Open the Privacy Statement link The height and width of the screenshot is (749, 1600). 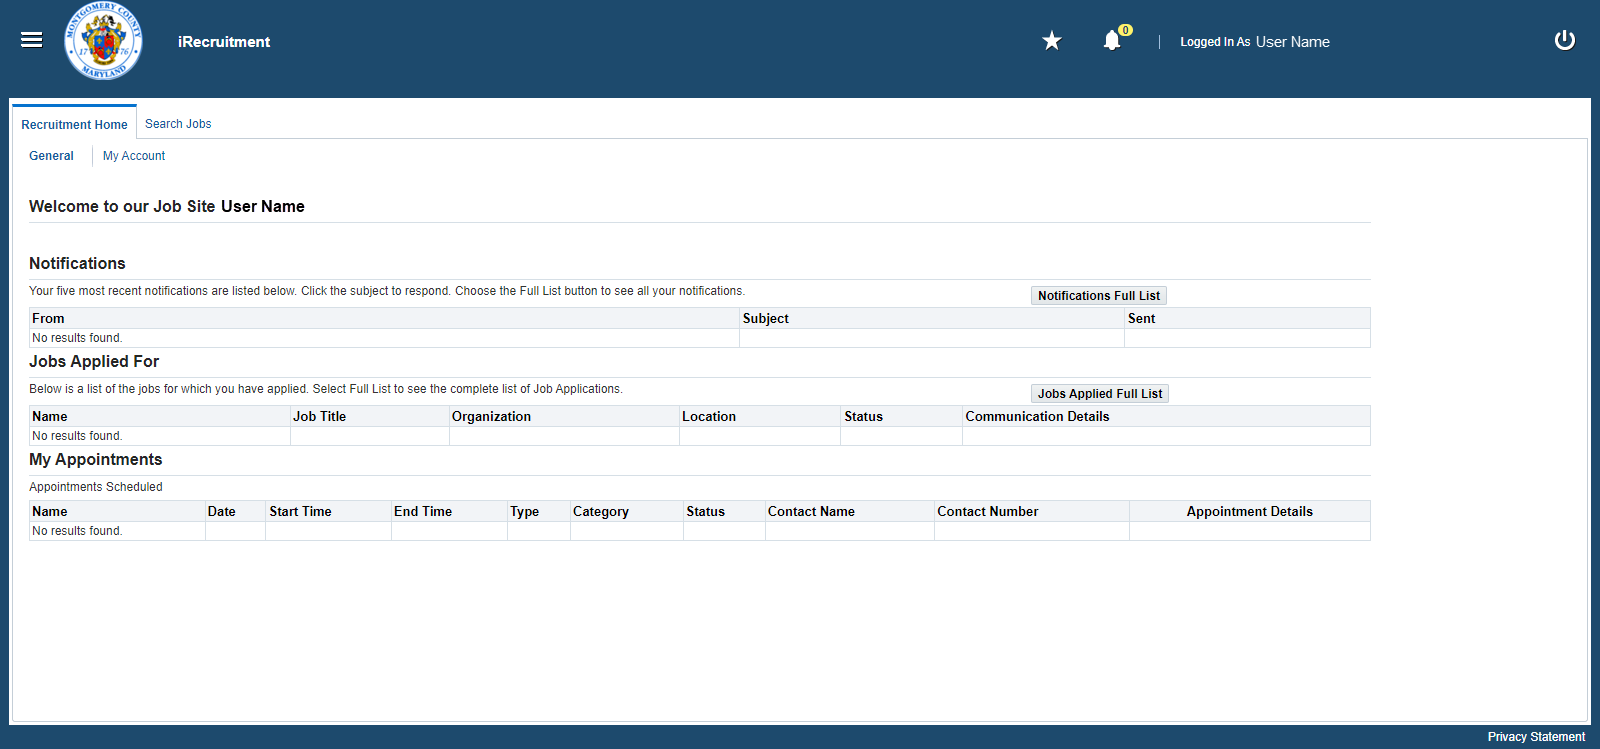pos(1535,737)
